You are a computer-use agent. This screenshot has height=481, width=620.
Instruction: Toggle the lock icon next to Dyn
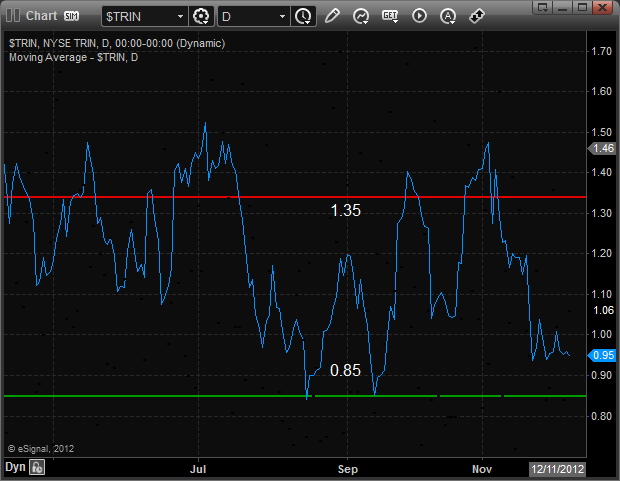point(37,467)
